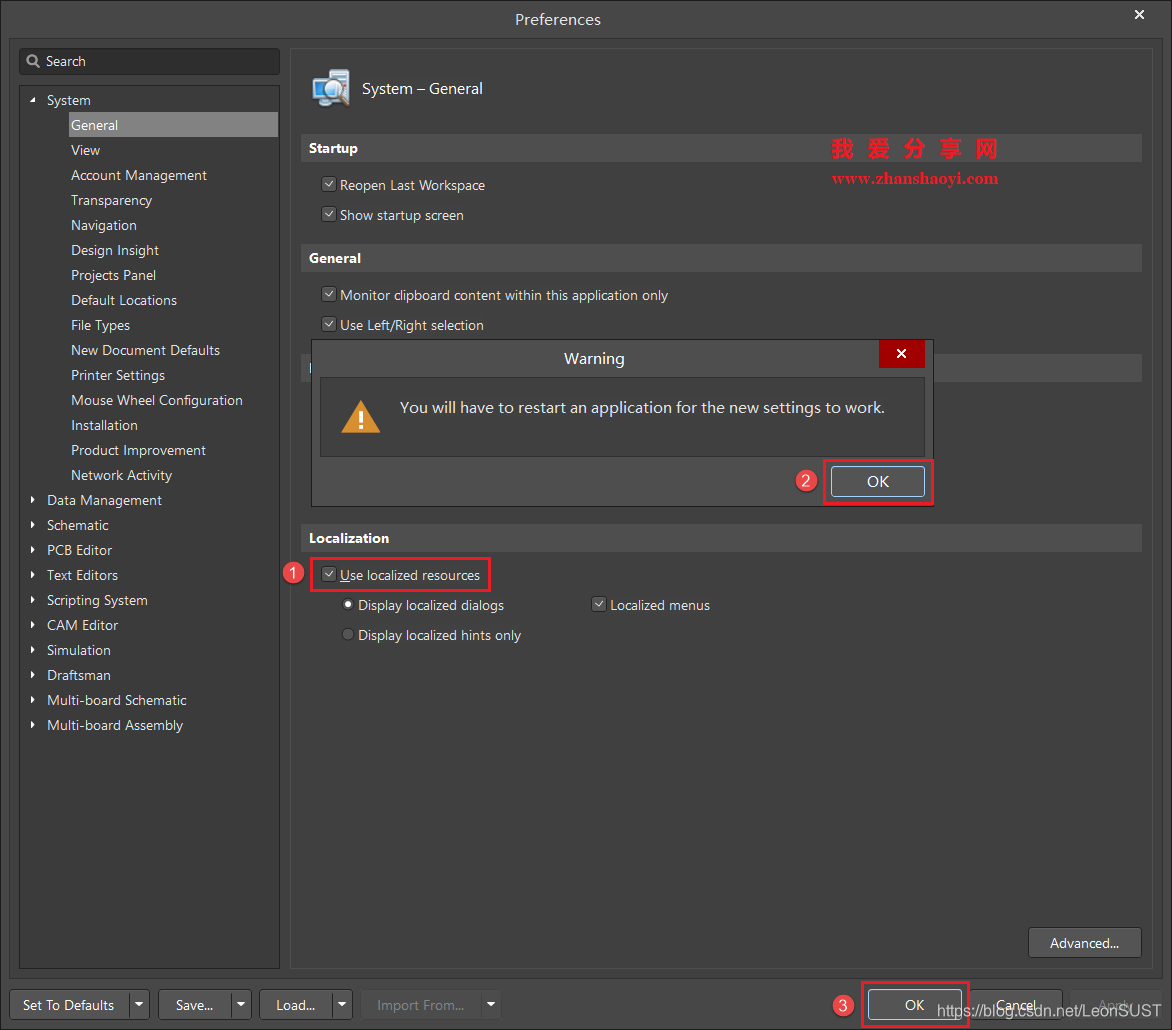
Task: Select Display localized hints only option
Action: (x=348, y=635)
